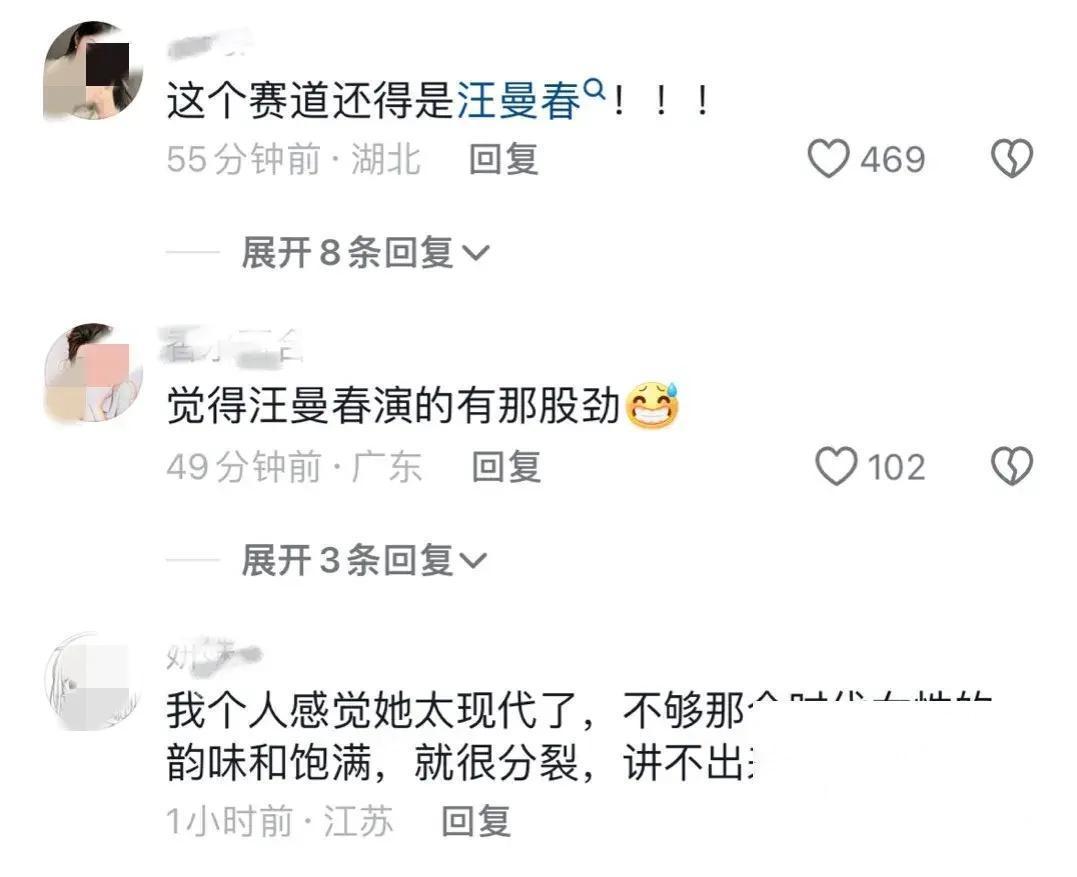
Task: Open third commenter's avatar
Action: tap(93, 681)
